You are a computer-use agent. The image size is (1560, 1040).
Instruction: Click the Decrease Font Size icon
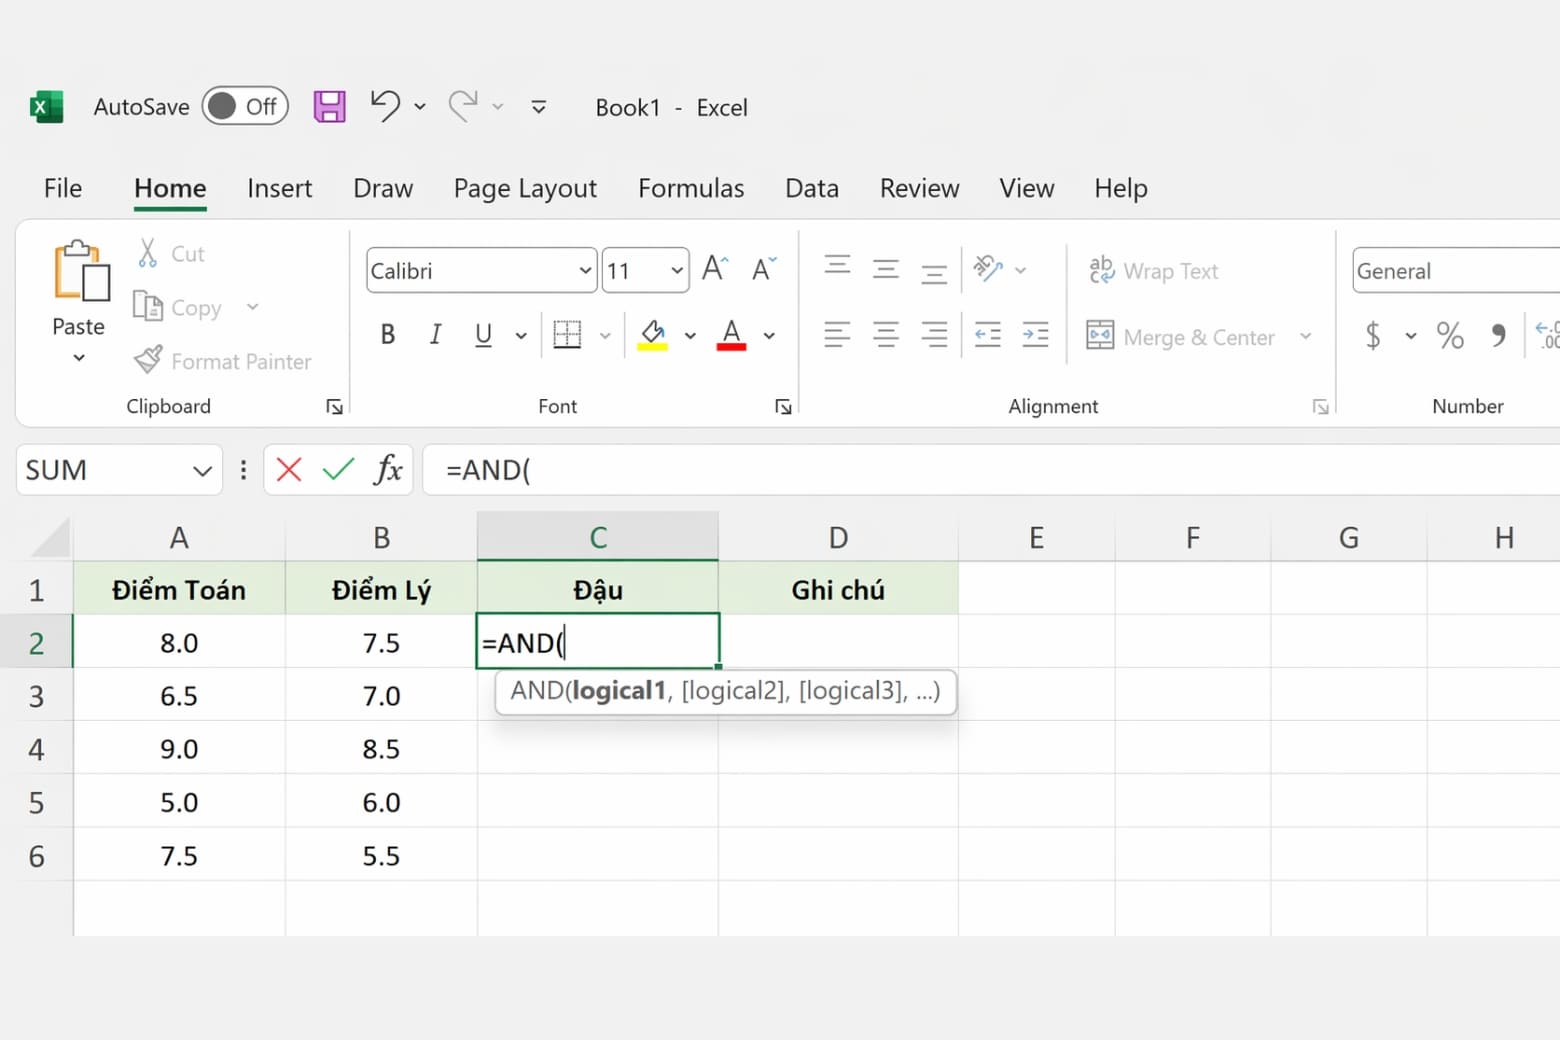[764, 269]
